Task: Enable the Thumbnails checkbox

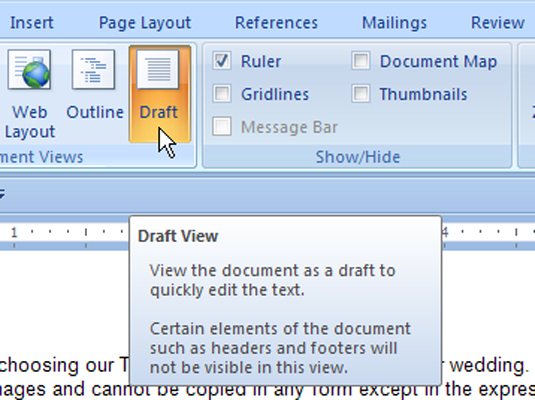Action: click(x=361, y=94)
